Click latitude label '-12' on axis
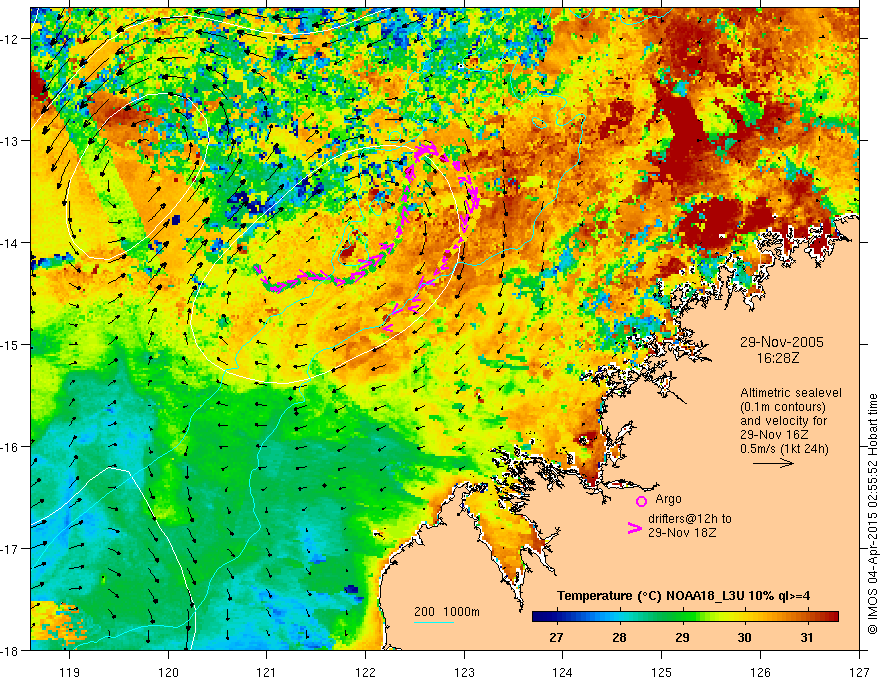Viewport: 880px width, 680px height. click(11, 39)
